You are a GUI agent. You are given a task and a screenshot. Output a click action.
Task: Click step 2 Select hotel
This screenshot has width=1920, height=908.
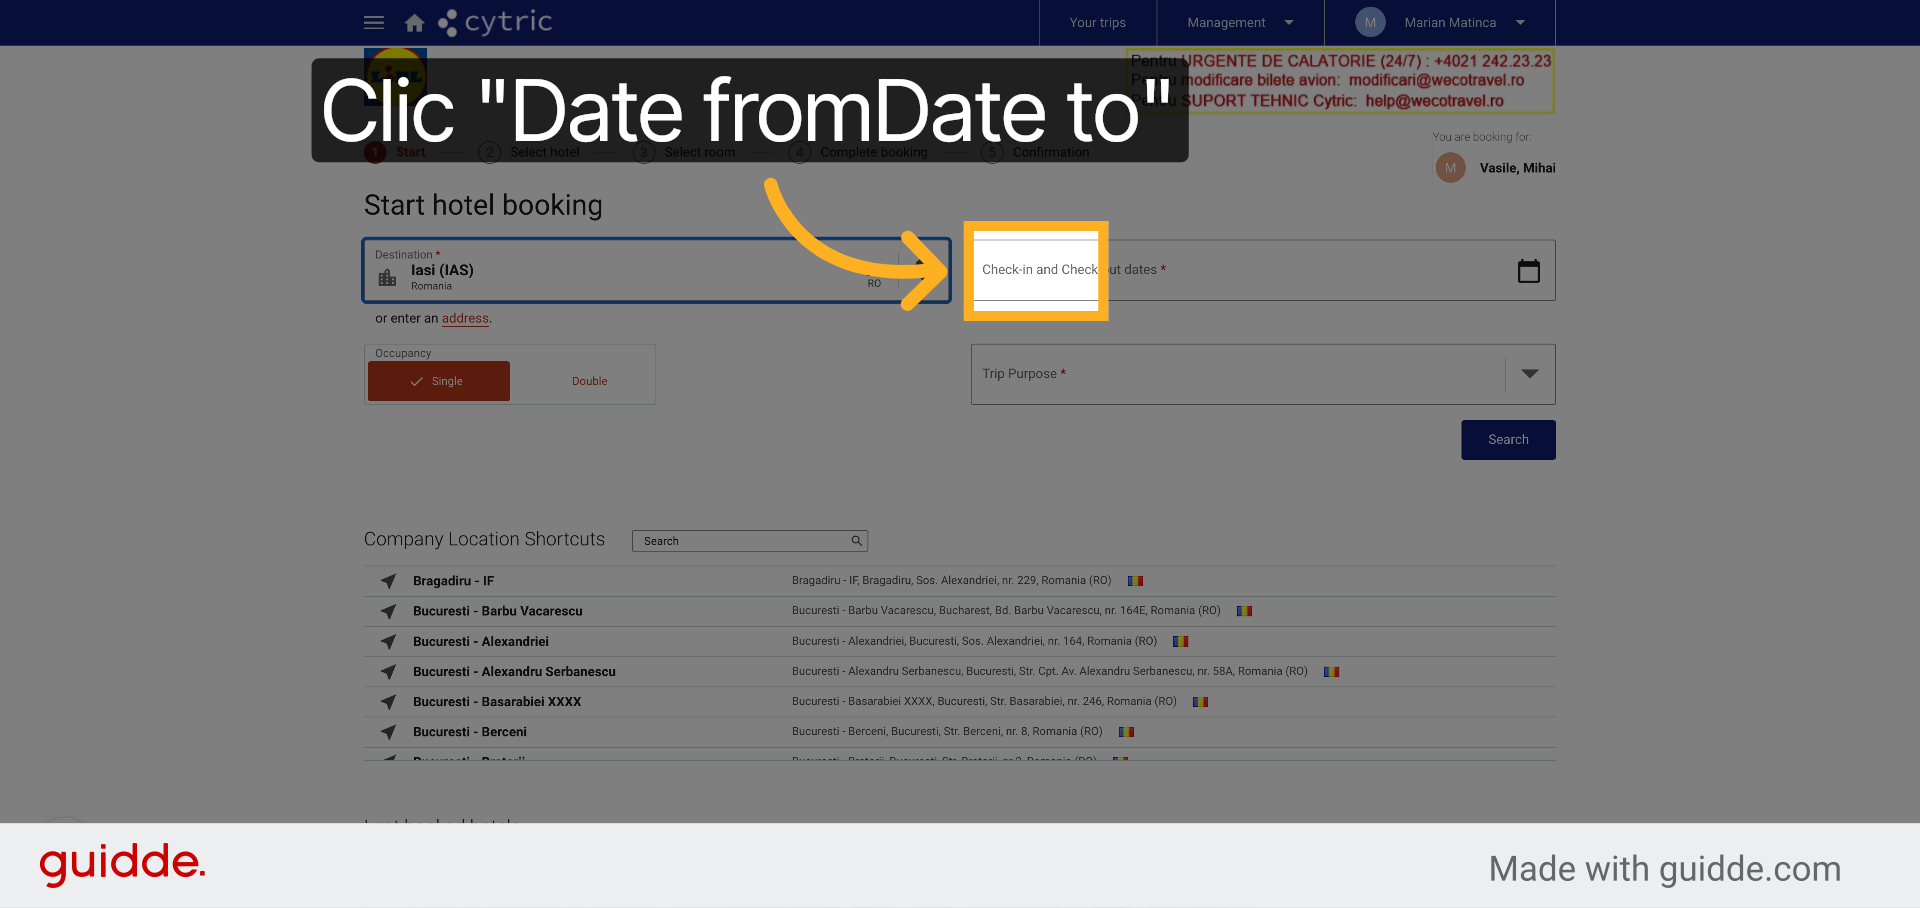click(530, 152)
